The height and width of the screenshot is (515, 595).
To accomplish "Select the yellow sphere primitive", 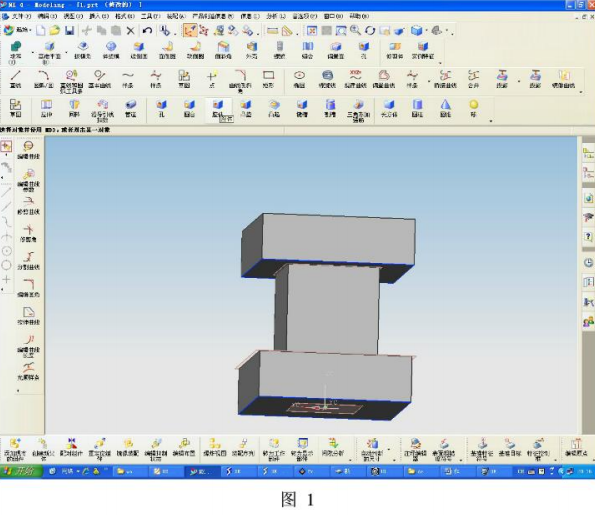I will pos(474,108).
